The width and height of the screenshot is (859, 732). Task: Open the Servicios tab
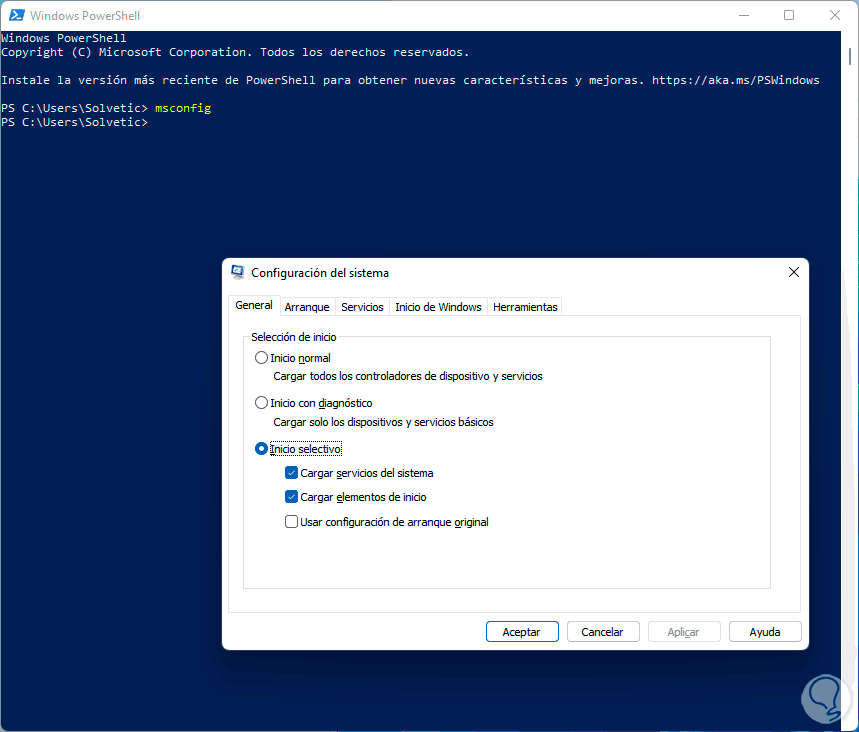click(362, 307)
